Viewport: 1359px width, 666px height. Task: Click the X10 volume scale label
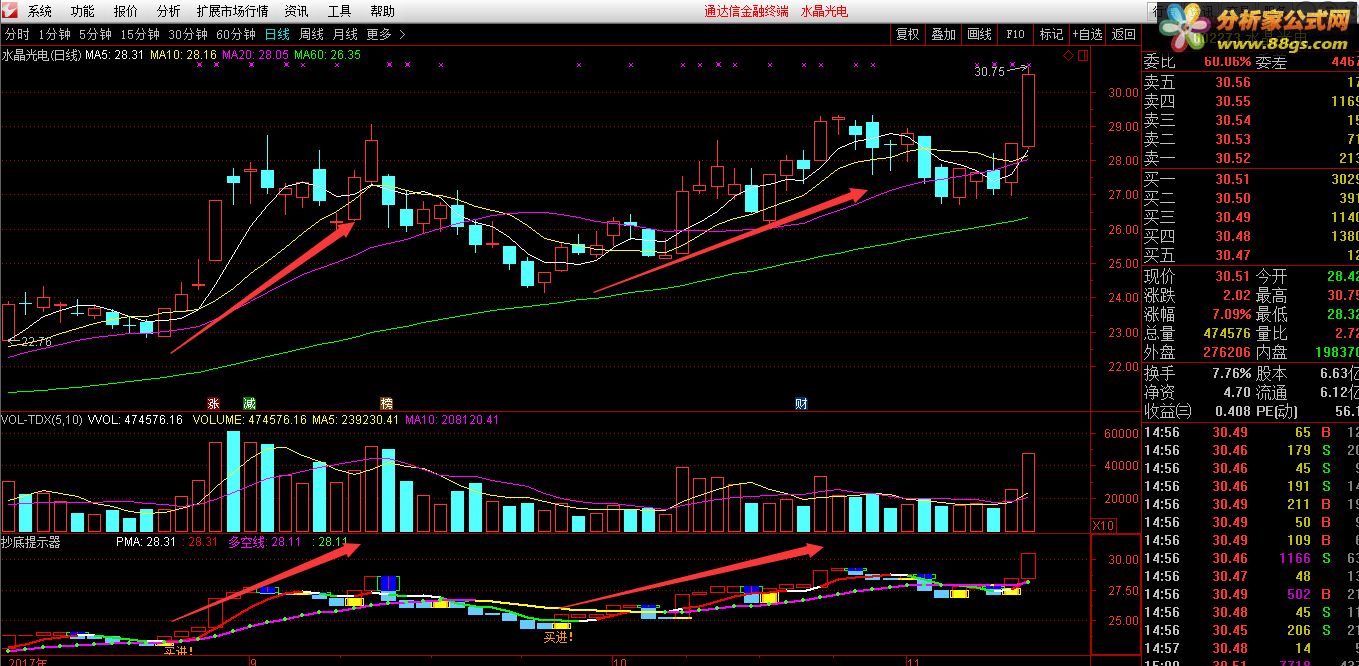click(1103, 524)
